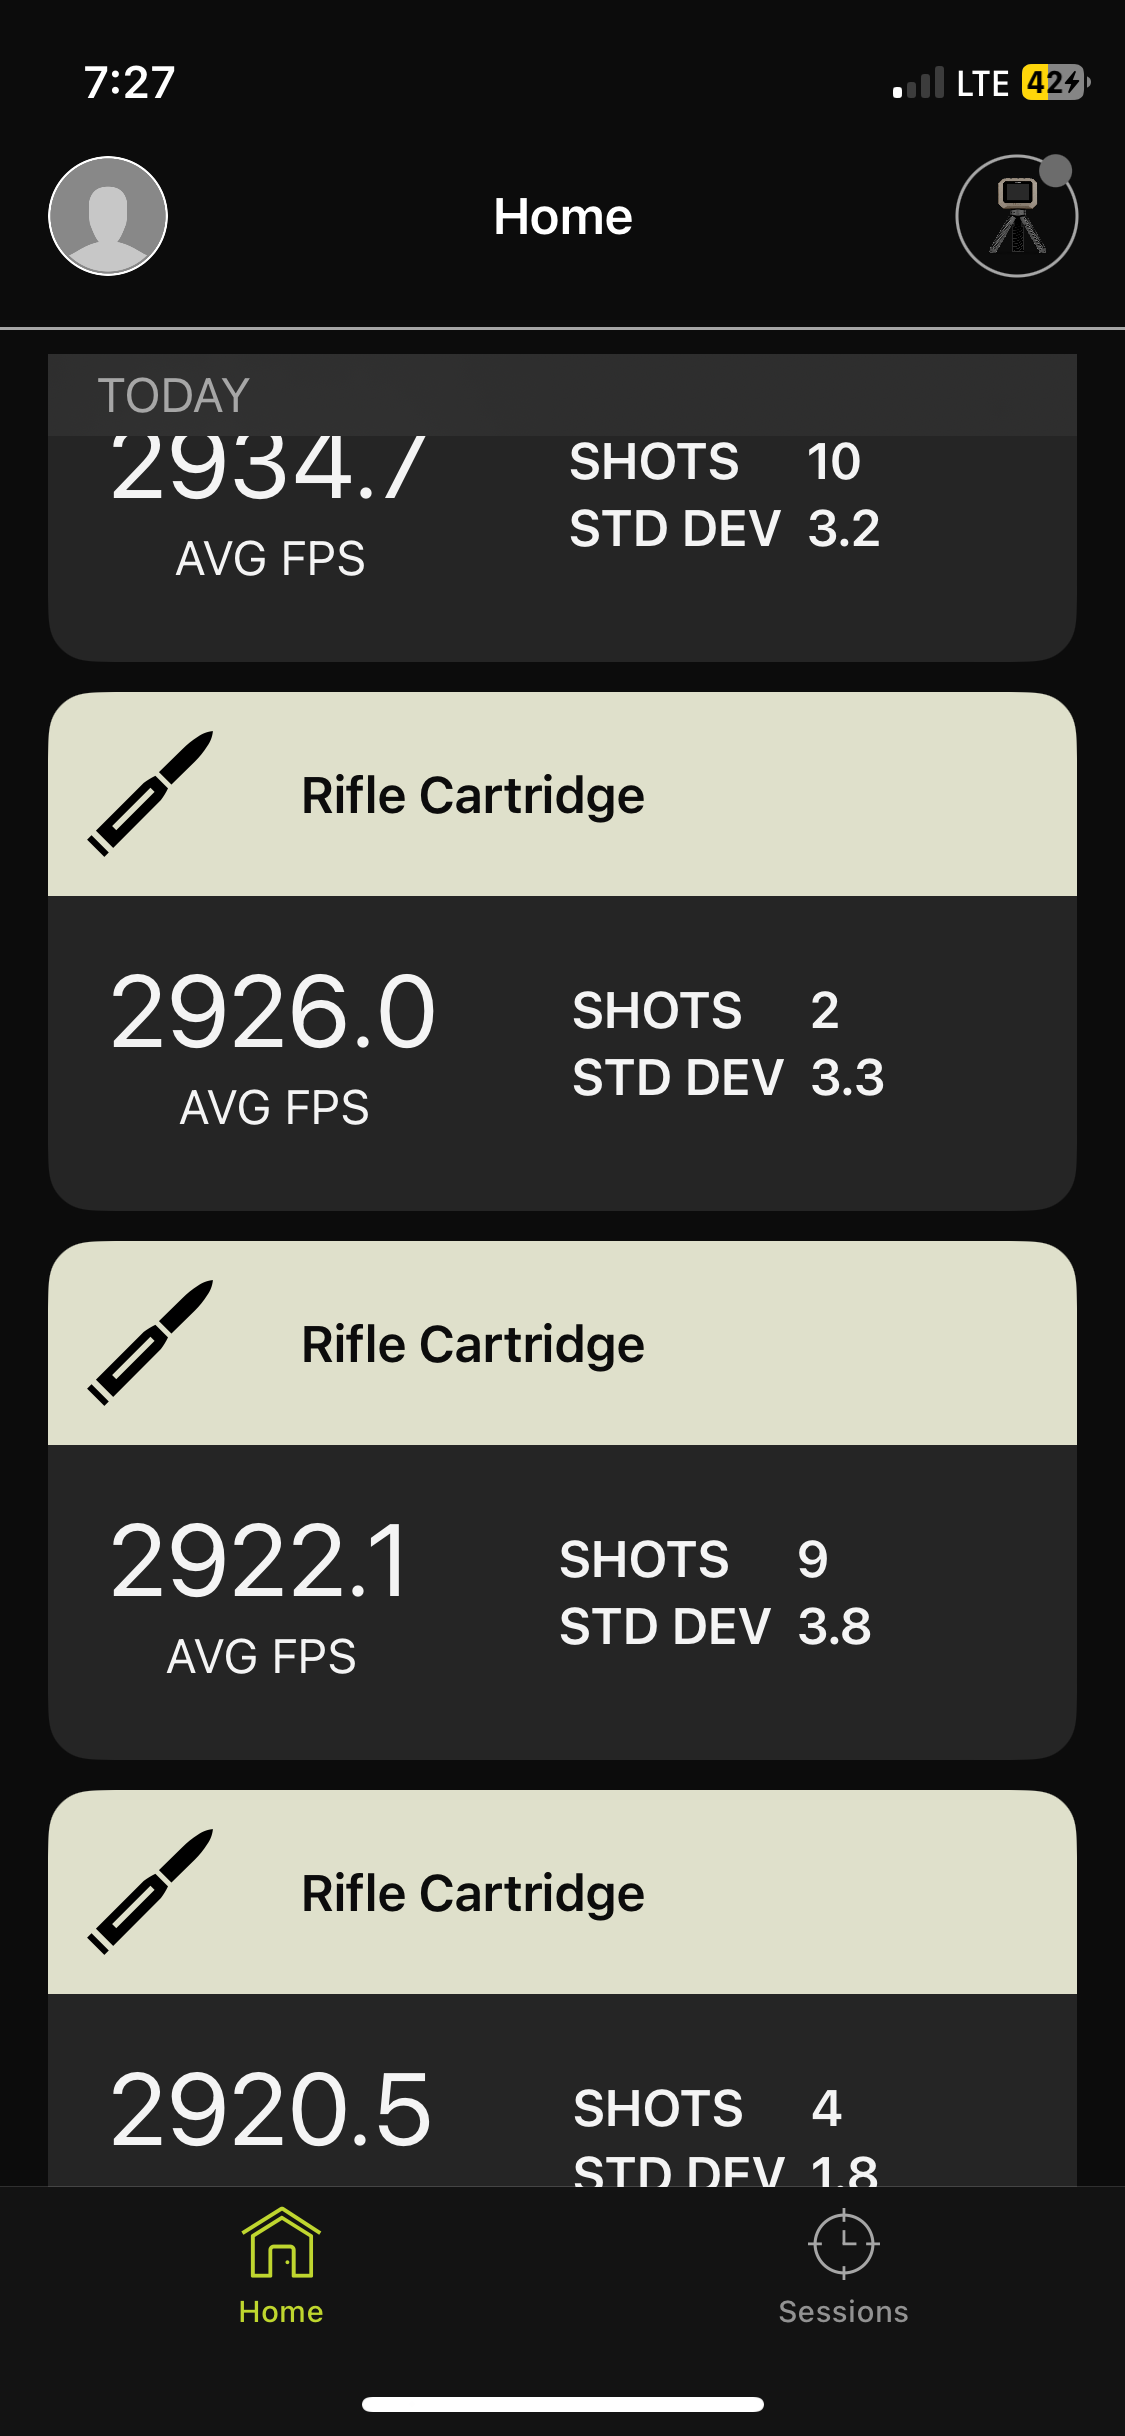This screenshot has height=2436, width=1125.
Task: Check the battery indicator in status bar
Action: click(1053, 83)
